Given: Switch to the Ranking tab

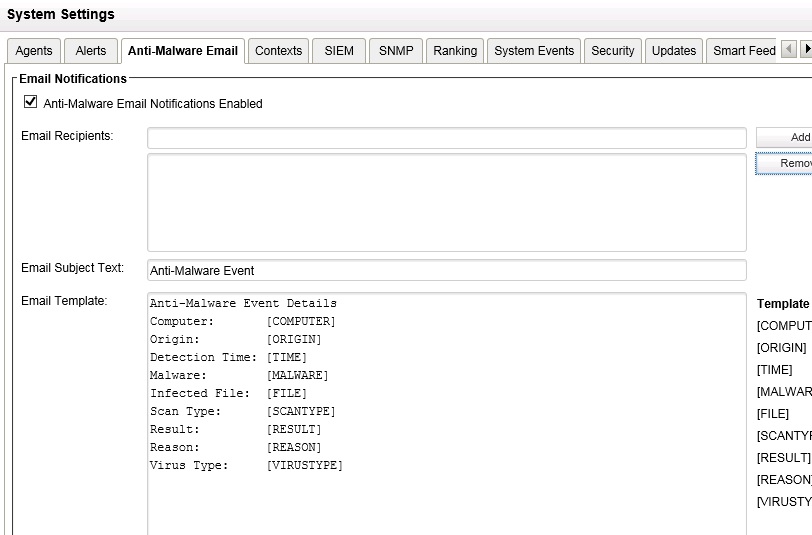Looking at the screenshot, I should (x=455, y=51).
